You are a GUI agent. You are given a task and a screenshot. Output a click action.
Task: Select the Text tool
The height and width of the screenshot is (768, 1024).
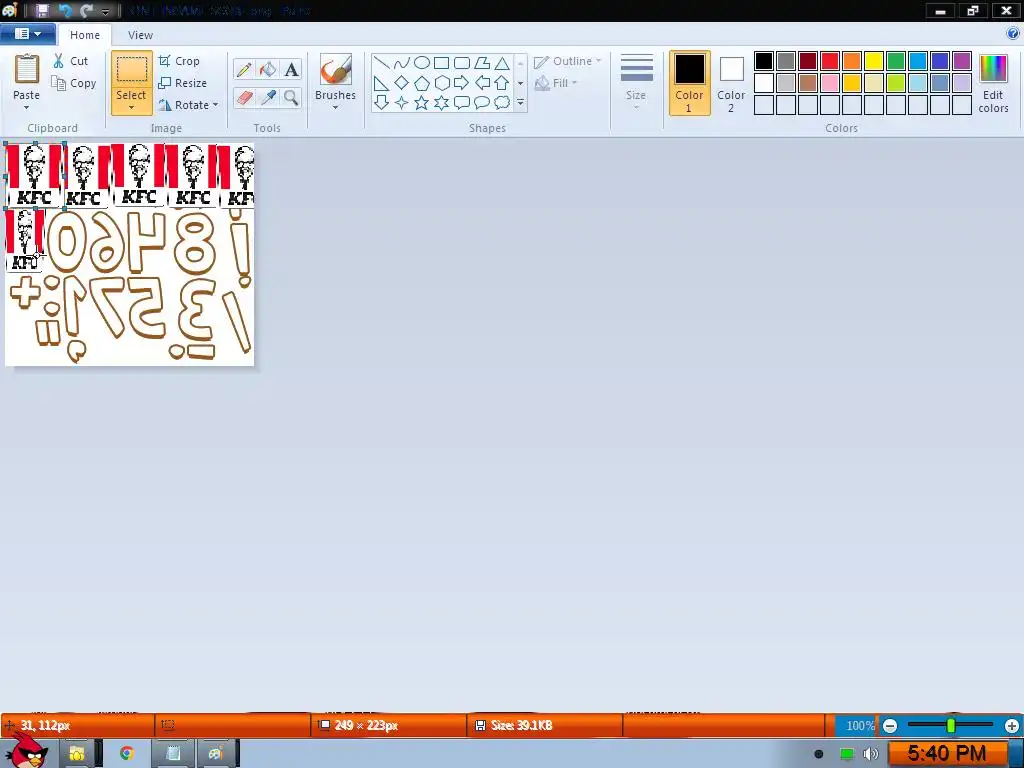[291, 70]
